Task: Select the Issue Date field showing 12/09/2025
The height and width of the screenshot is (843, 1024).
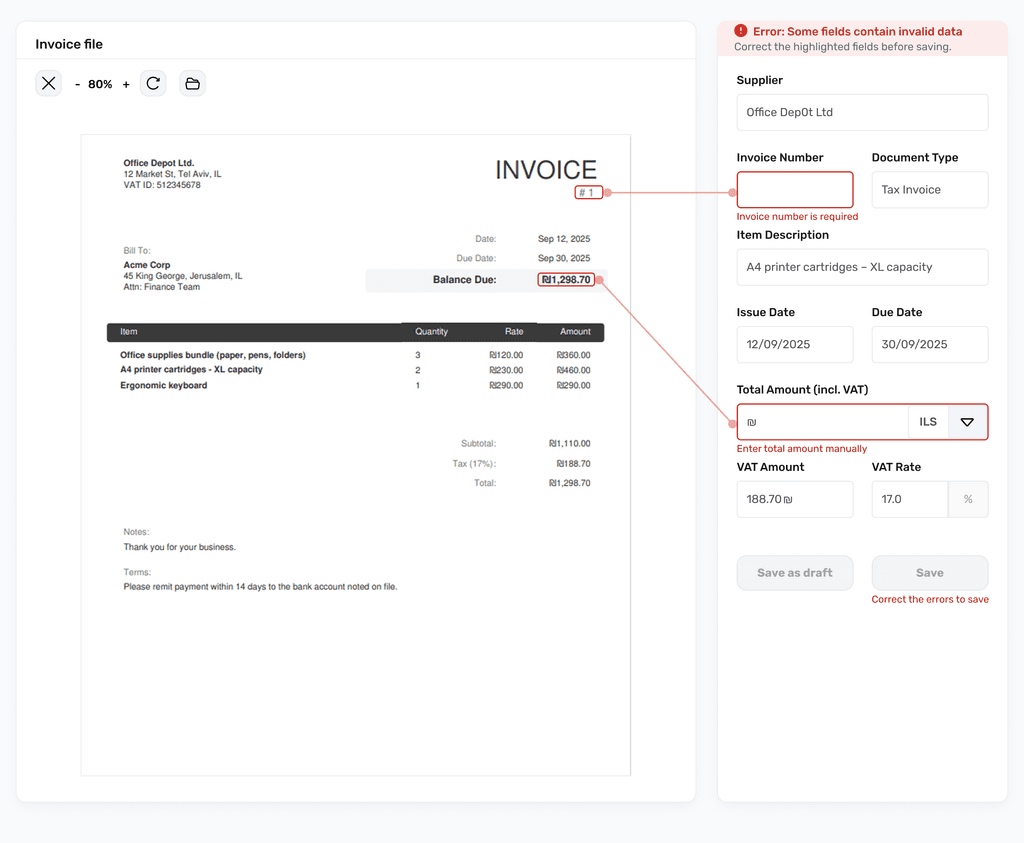Action: 795,344
